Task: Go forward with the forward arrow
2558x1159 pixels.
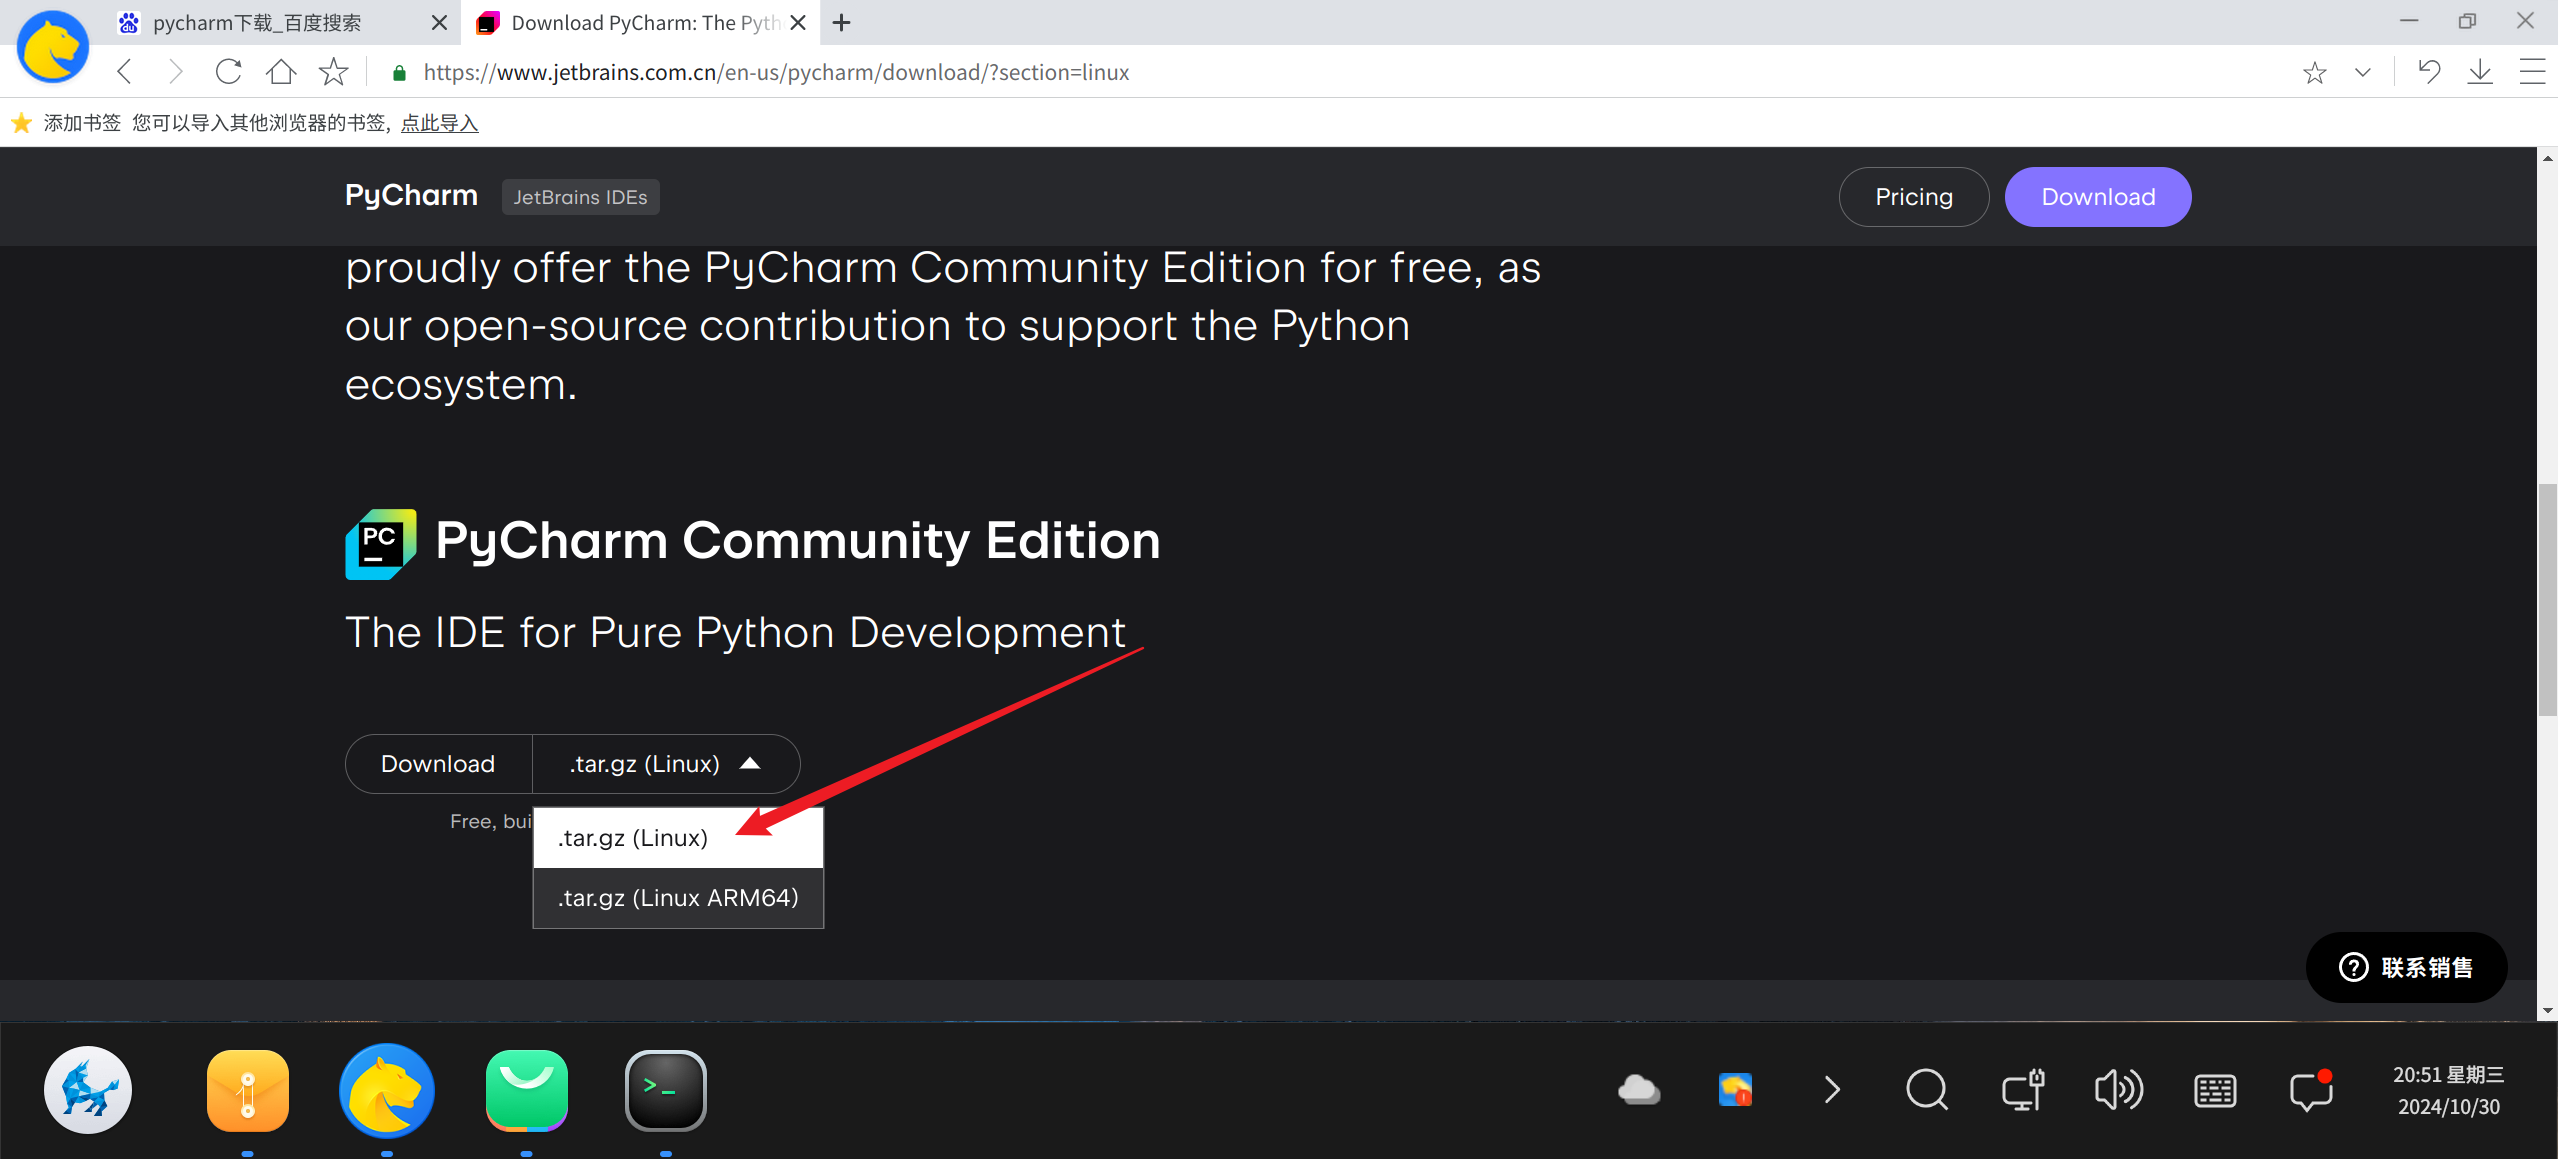Action: (x=175, y=72)
